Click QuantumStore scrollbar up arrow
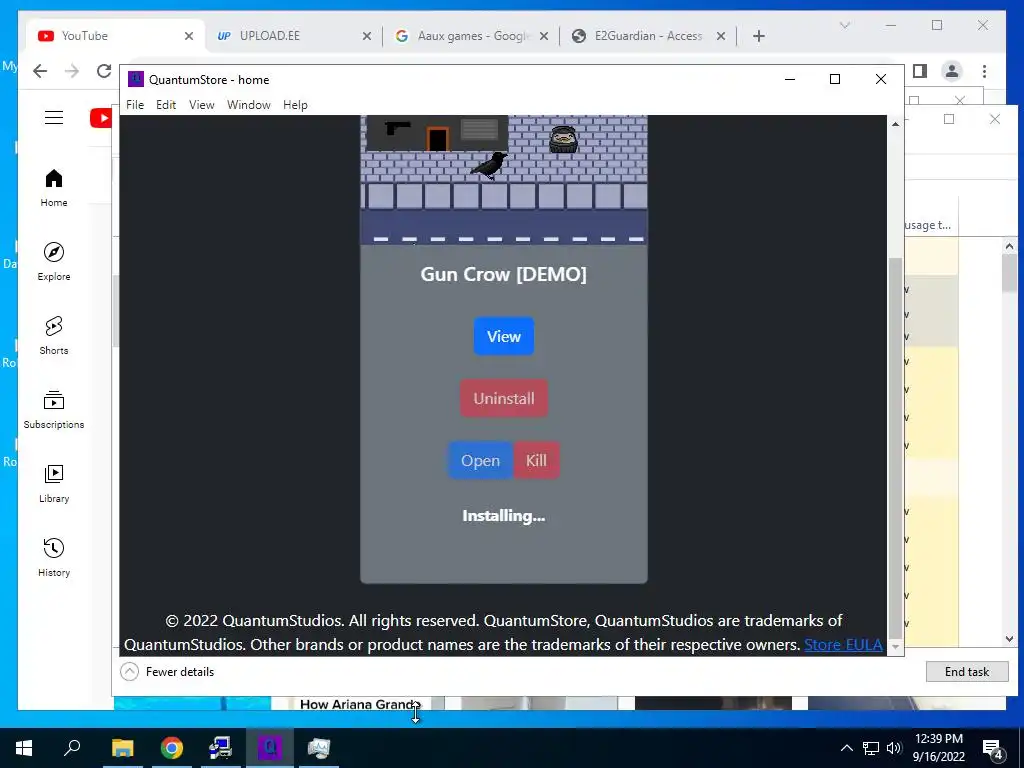This screenshot has height=768, width=1024. tap(895, 123)
